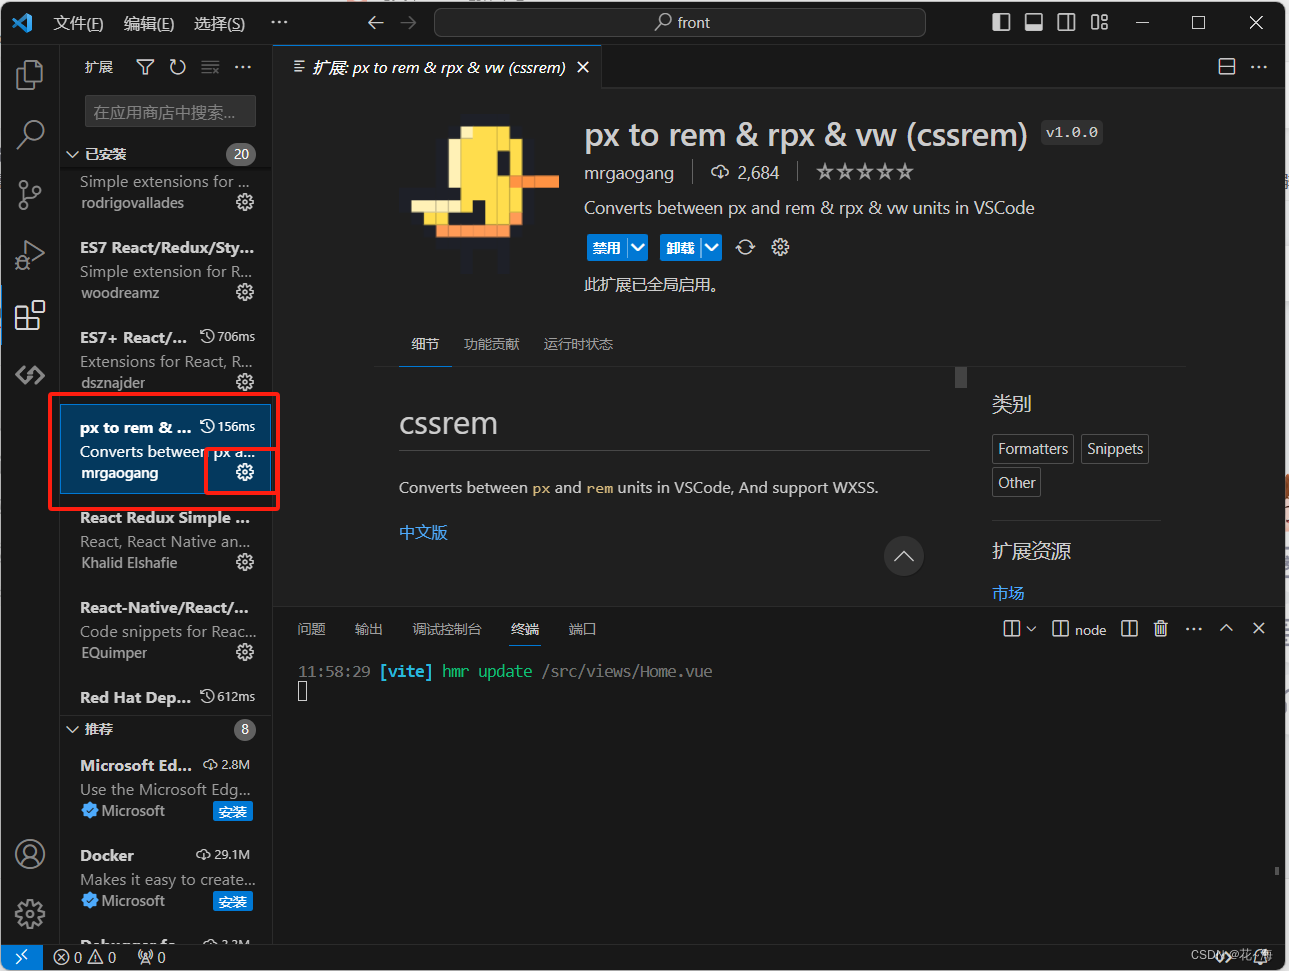
Task: Toggle the bottom panel visibility
Action: pos(1033,21)
